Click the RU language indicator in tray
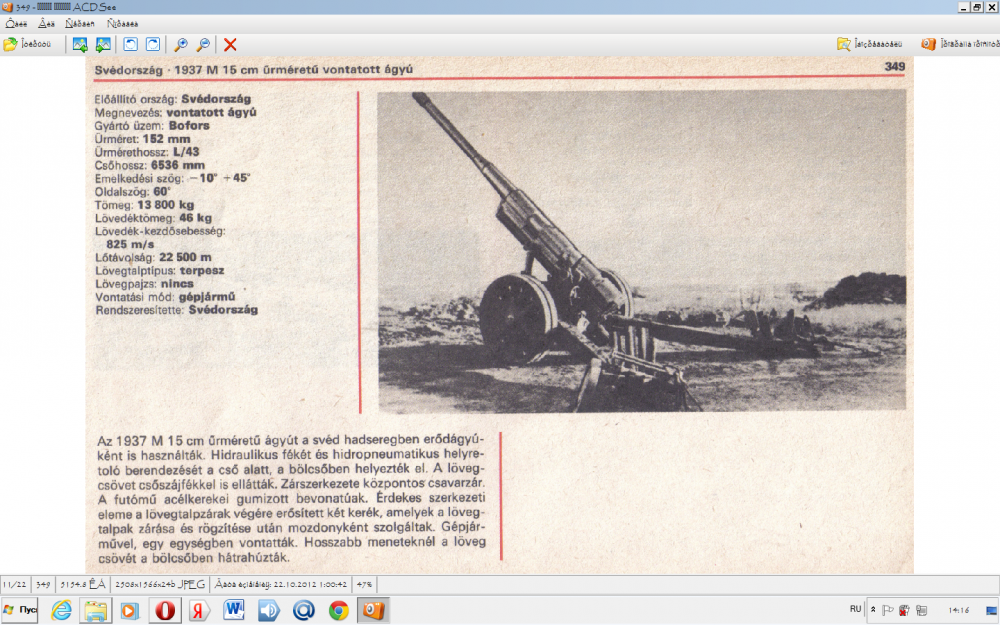The image size is (1000, 625). pos(855,608)
